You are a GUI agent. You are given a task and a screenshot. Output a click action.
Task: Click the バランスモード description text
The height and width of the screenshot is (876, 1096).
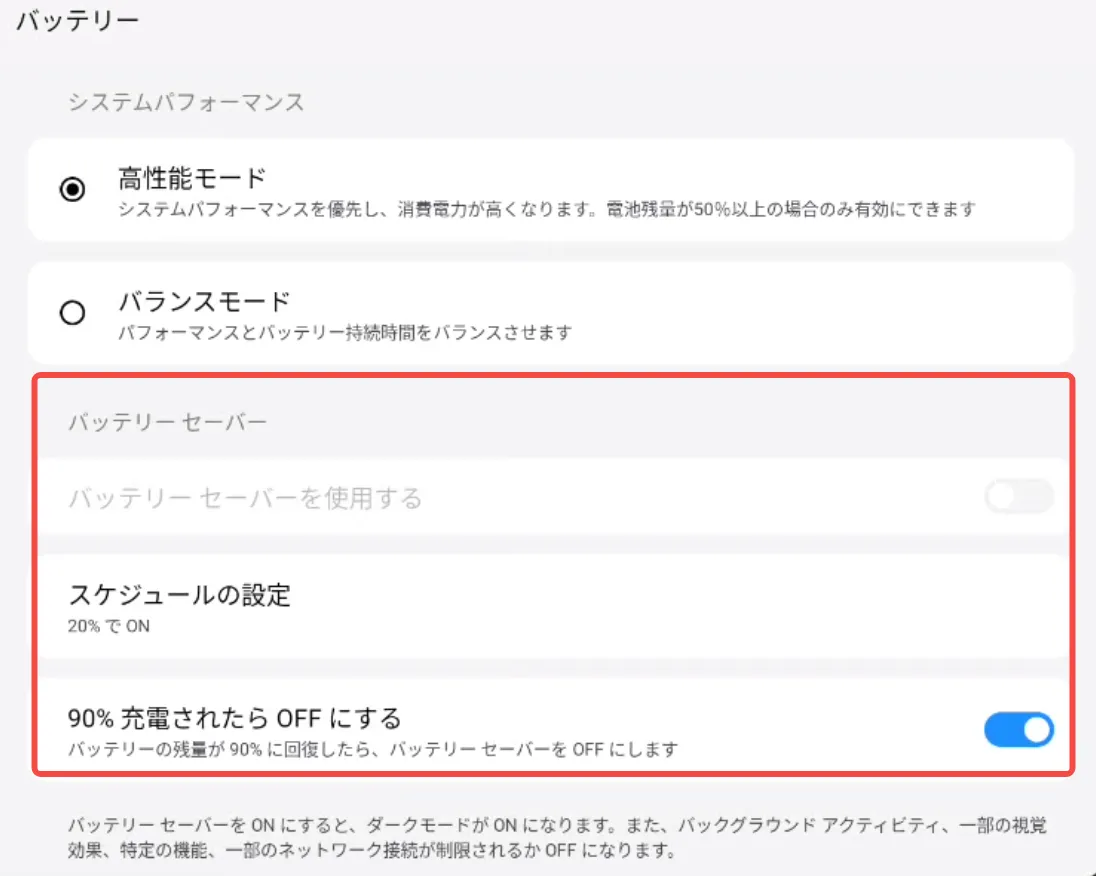pos(345,332)
